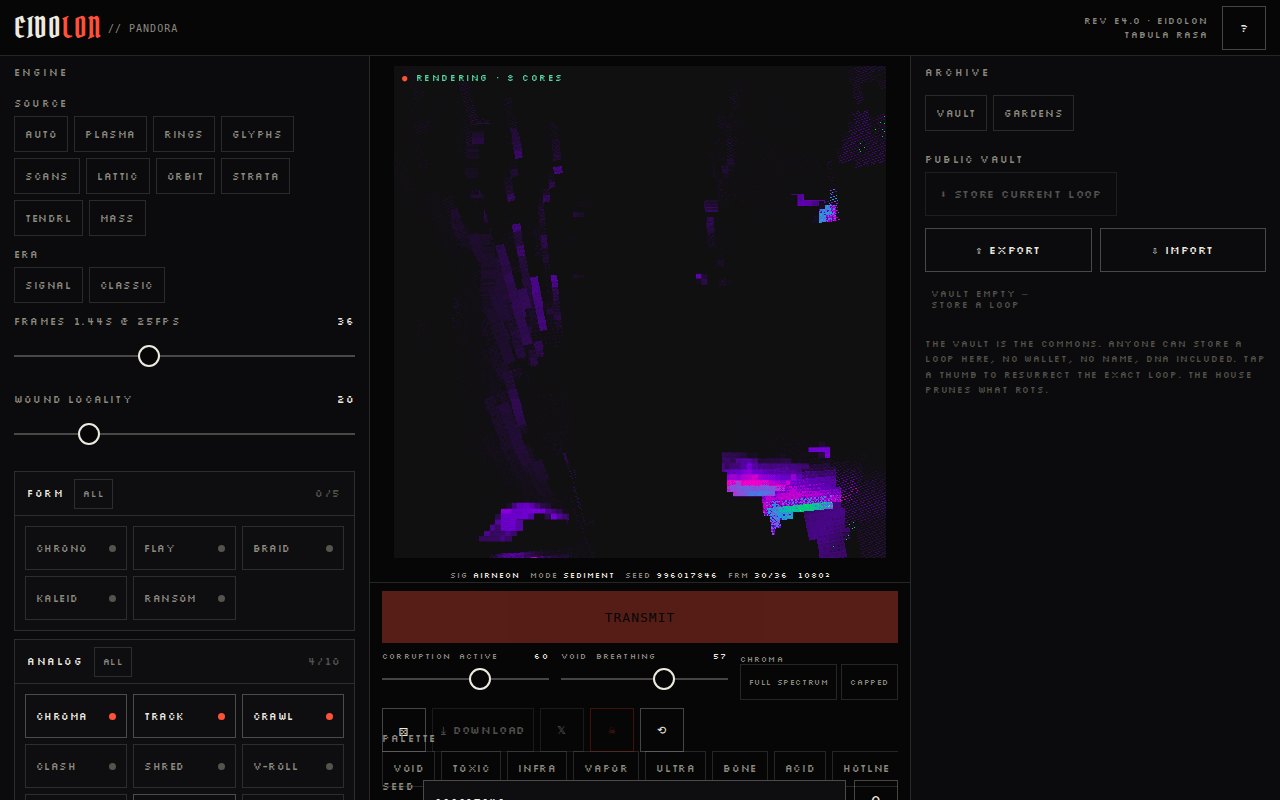Pick the TOXIC palette
Image resolution: width=1280 pixels, height=800 pixels.
point(471,768)
